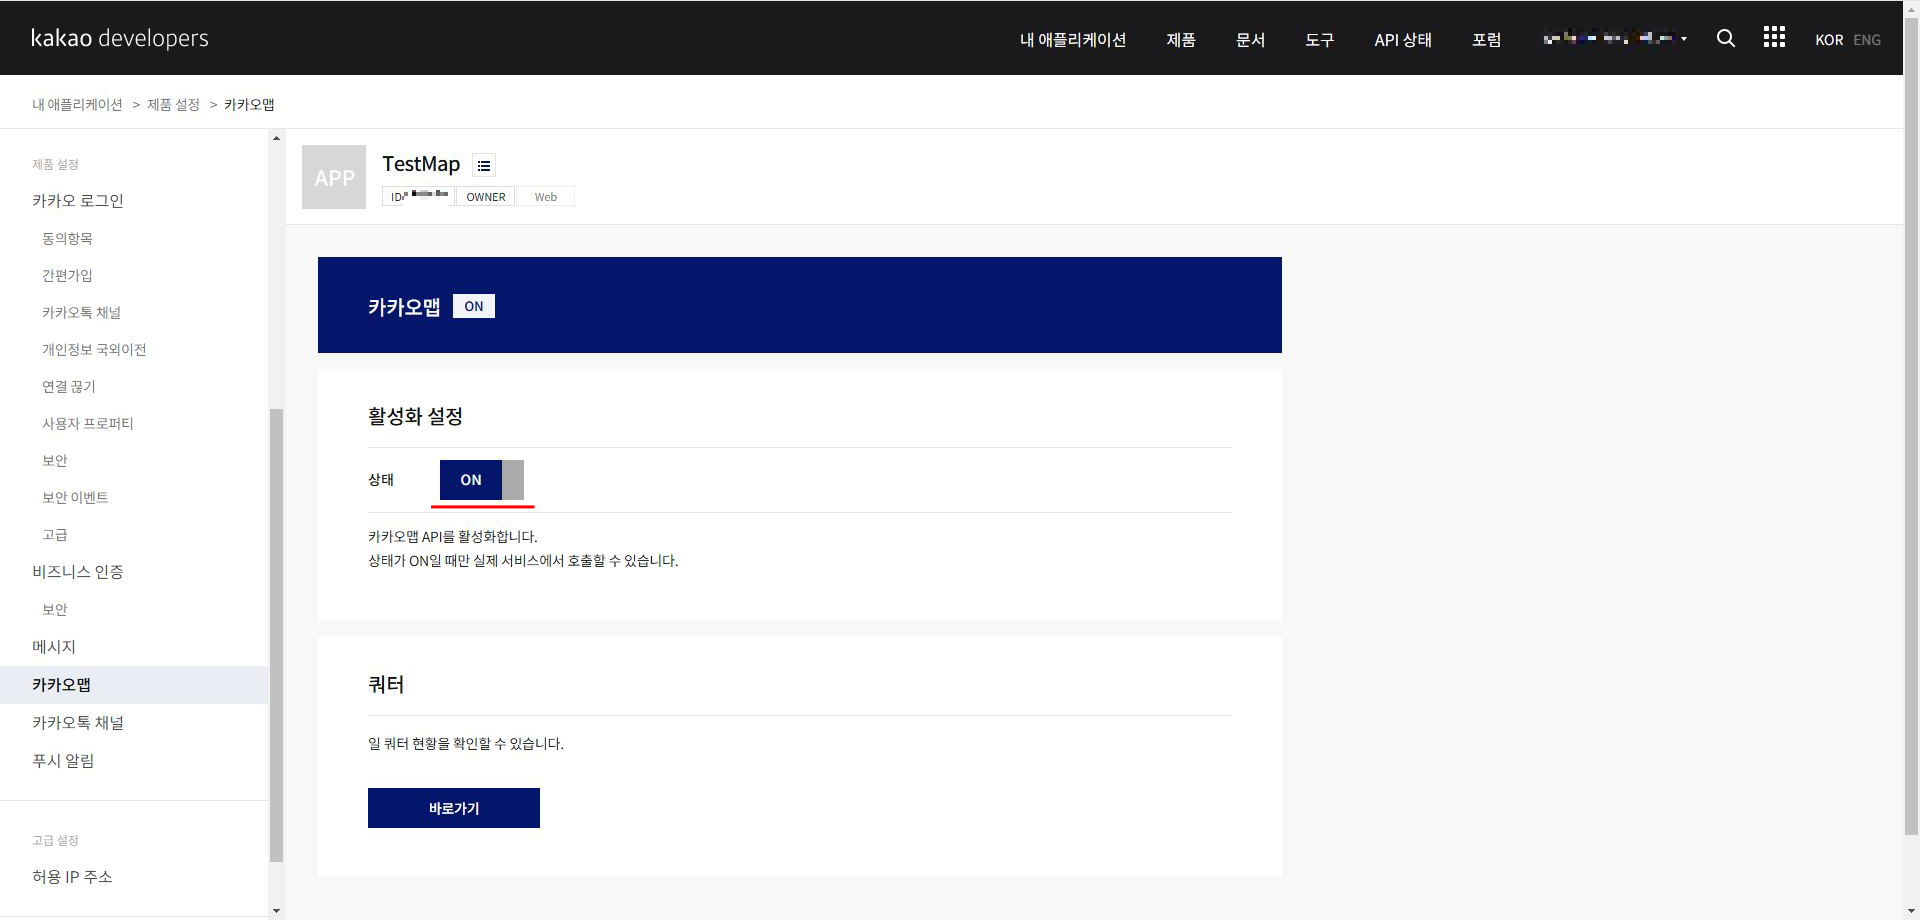Screen dimensions: 1920x920
Task: Click the 쿼터 heading
Action: click(x=386, y=685)
